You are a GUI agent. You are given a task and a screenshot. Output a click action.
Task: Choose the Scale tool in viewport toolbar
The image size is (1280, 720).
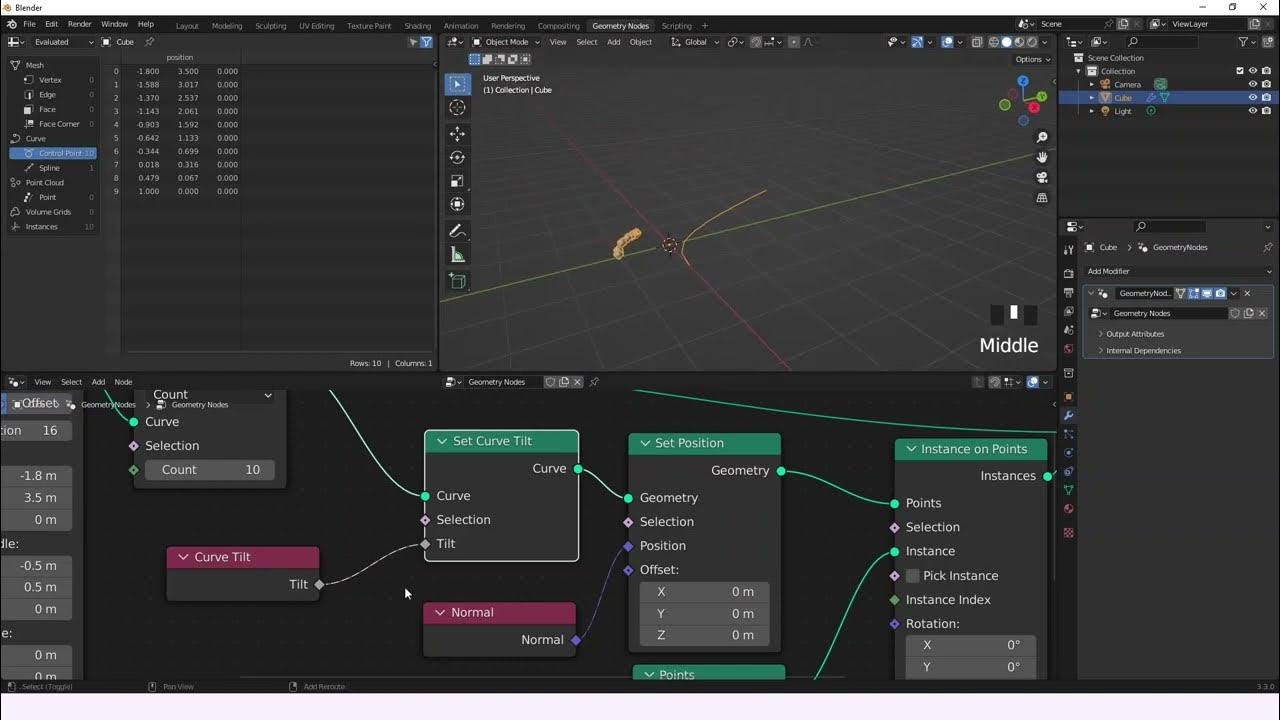point(457,181)
